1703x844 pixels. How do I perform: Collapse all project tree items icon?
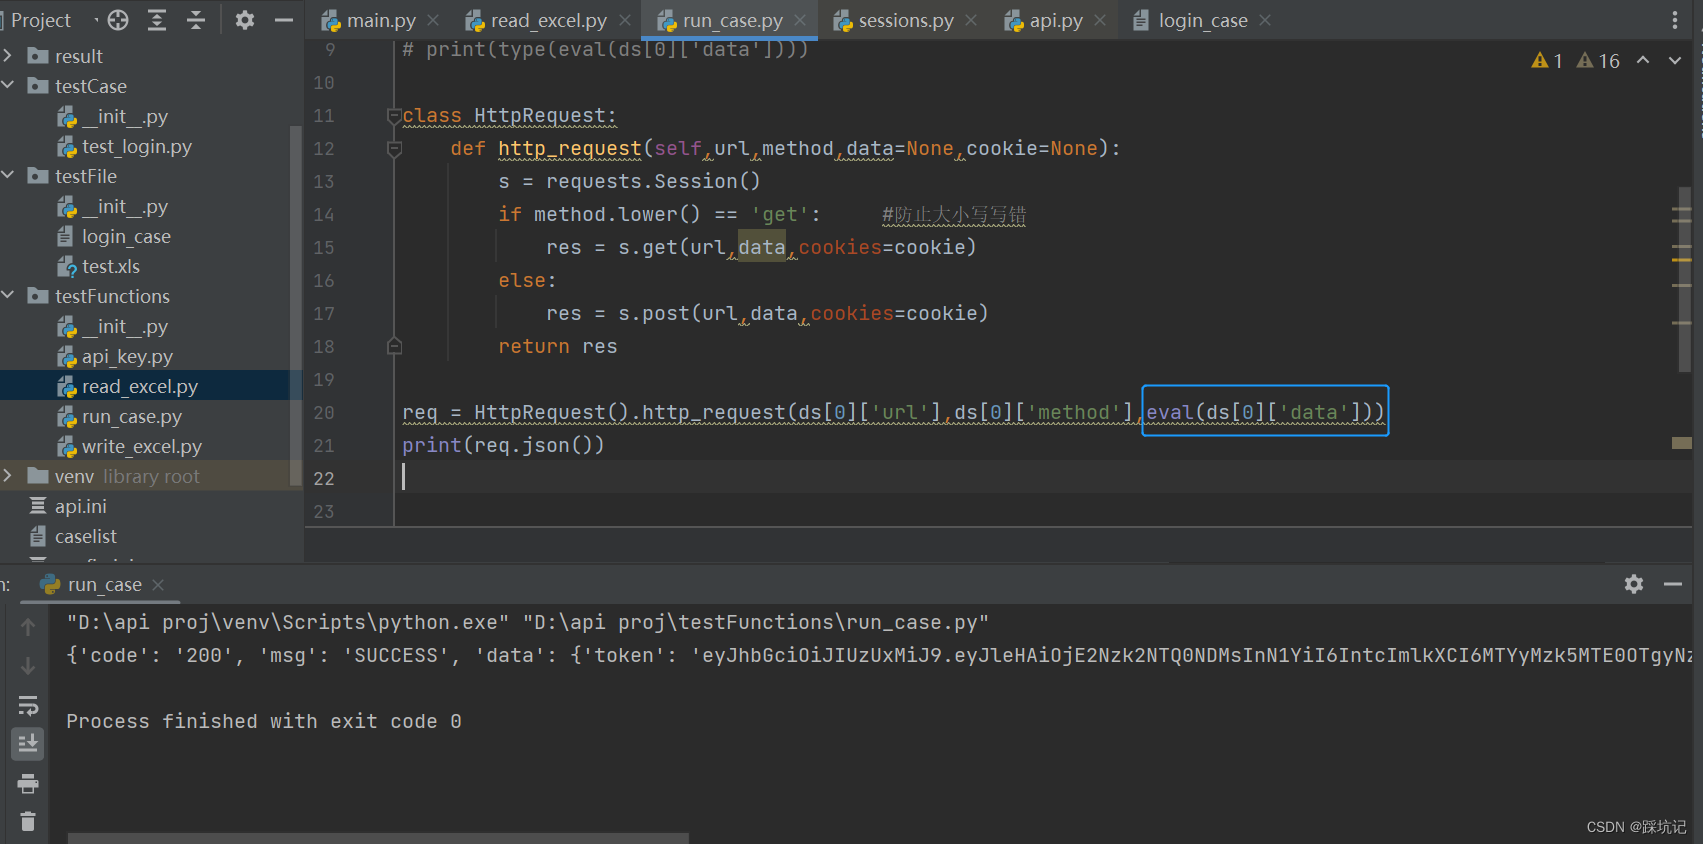196,20
